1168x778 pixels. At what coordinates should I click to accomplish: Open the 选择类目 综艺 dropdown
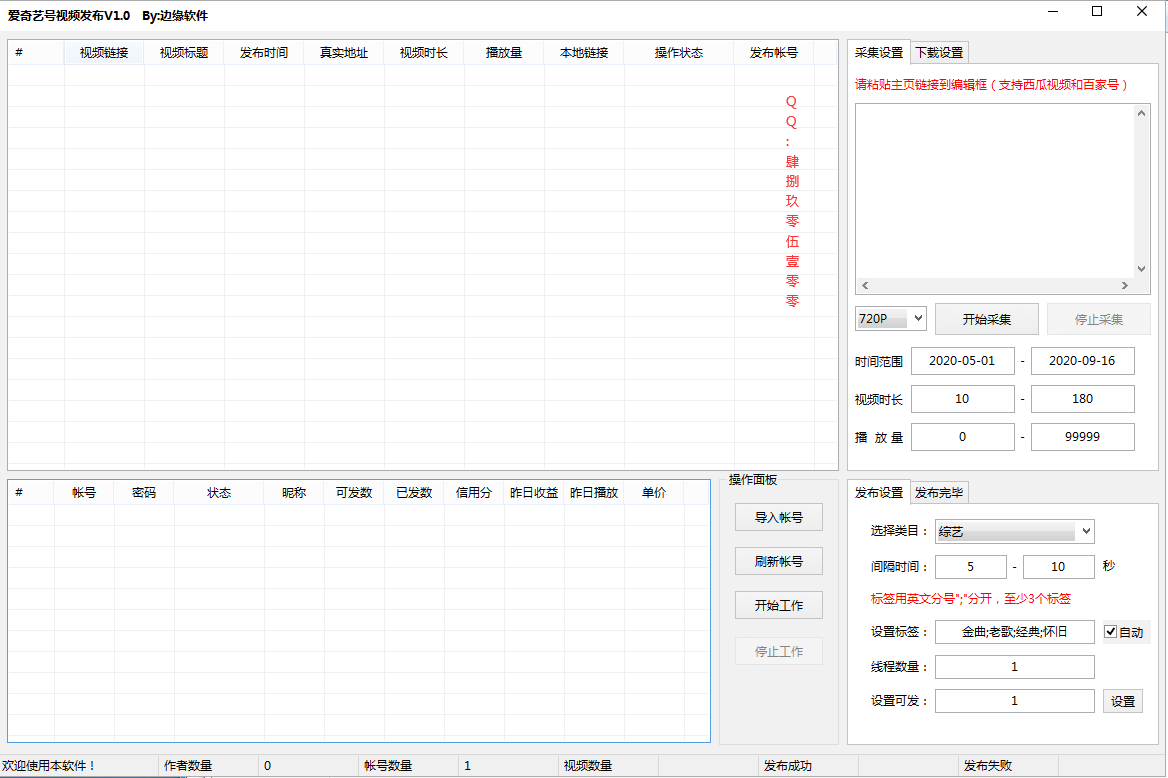(x=1015, y=531)
